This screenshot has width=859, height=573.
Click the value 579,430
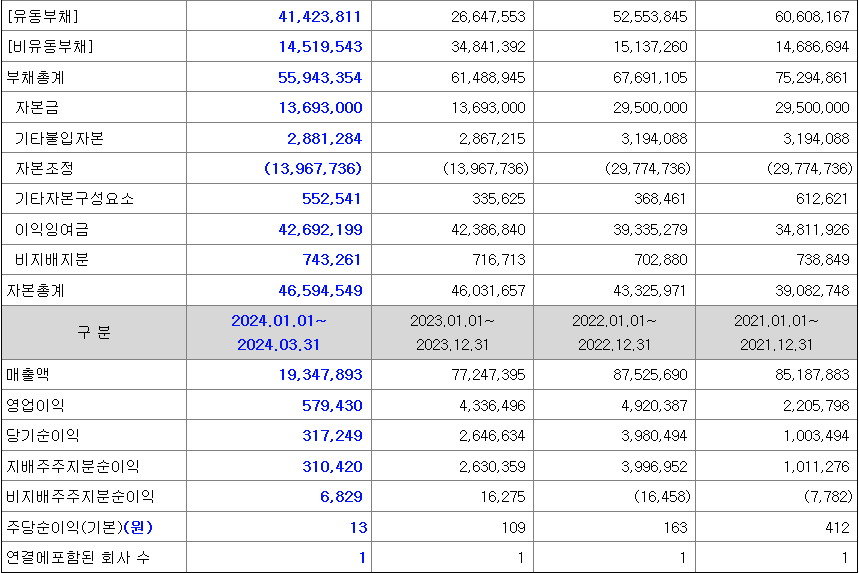point(332,405)
